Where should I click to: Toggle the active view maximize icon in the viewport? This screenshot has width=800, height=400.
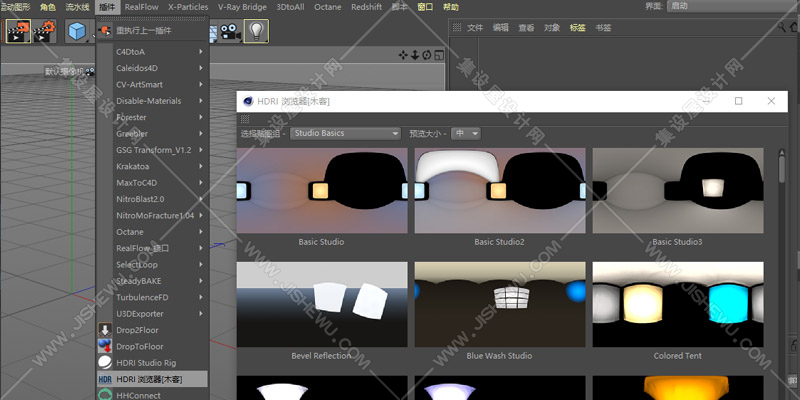click(x=439, y=55)
